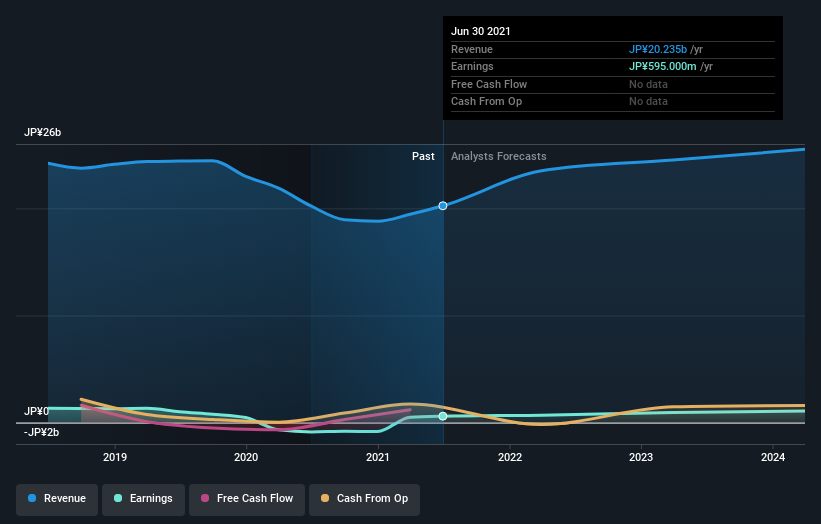821x524 pixels.
Task: Click the JP¥26b y-axis label
Action: pos(42,132)
